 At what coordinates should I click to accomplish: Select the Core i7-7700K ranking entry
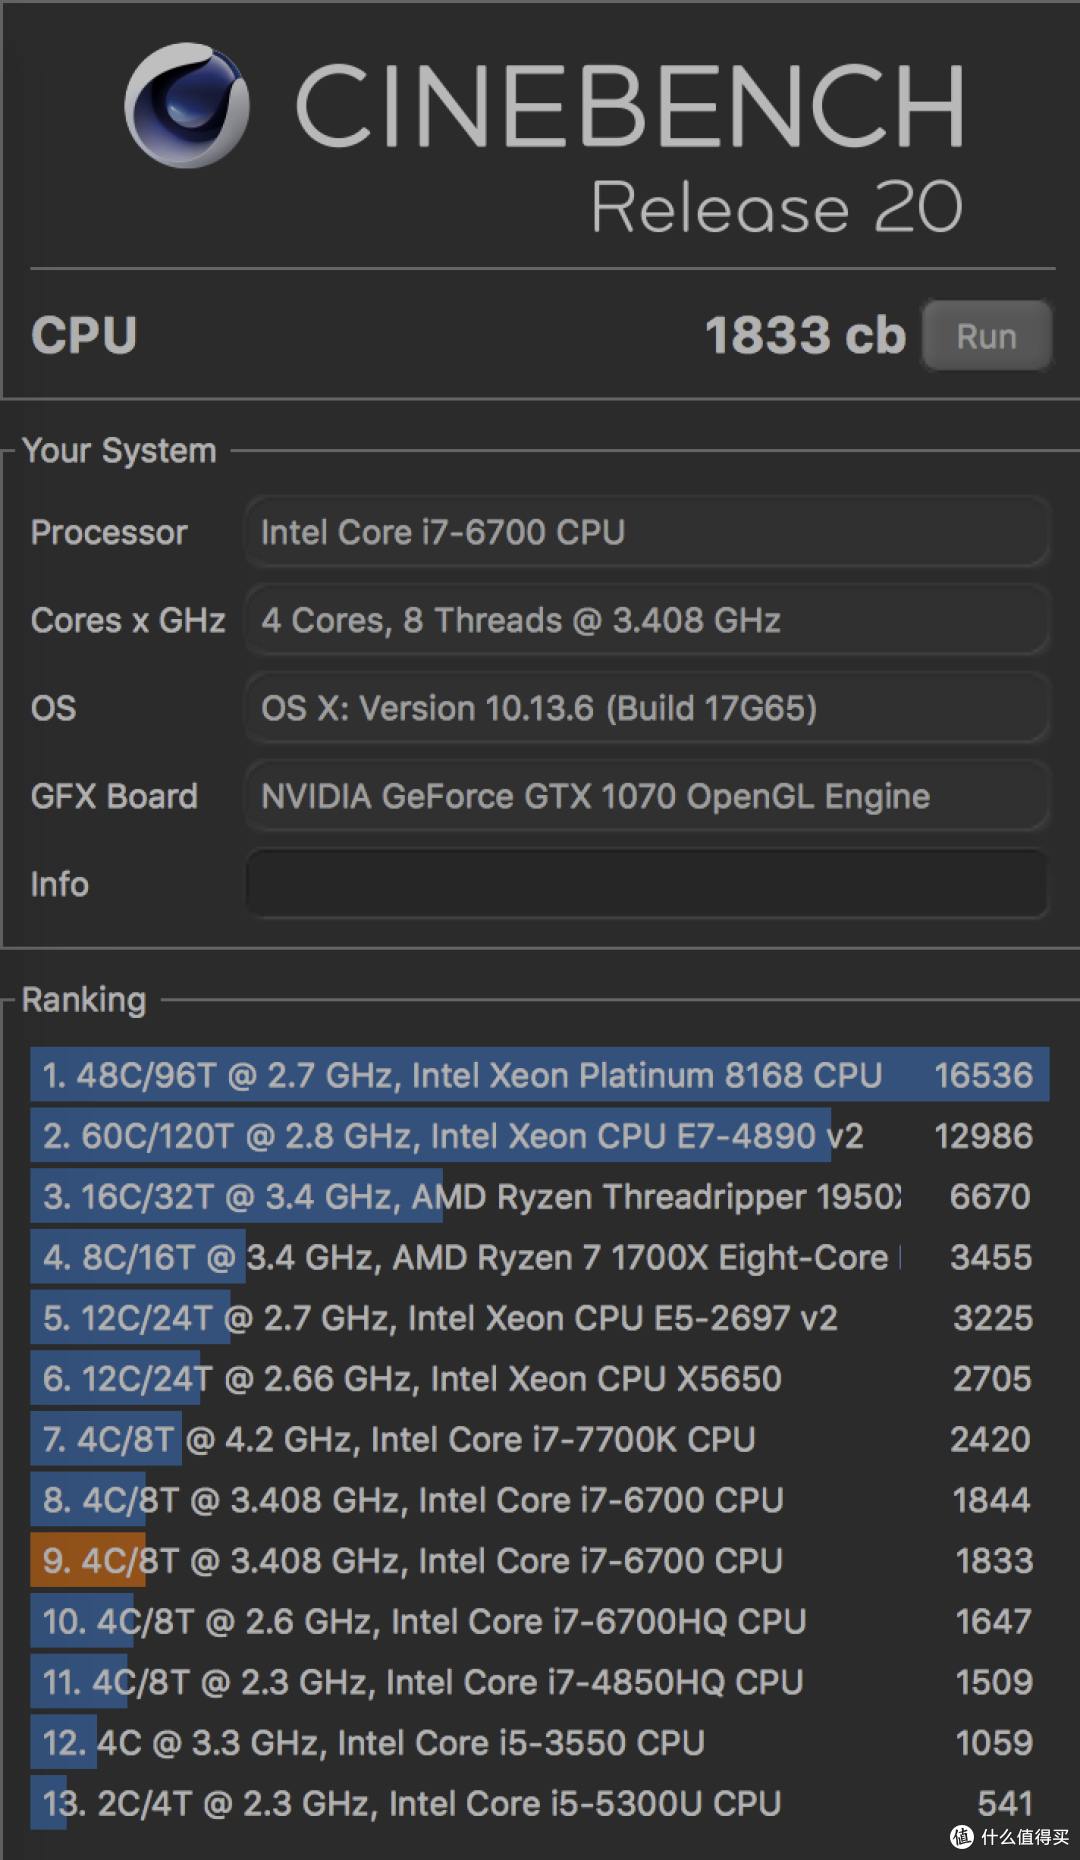coord(540,1439)
